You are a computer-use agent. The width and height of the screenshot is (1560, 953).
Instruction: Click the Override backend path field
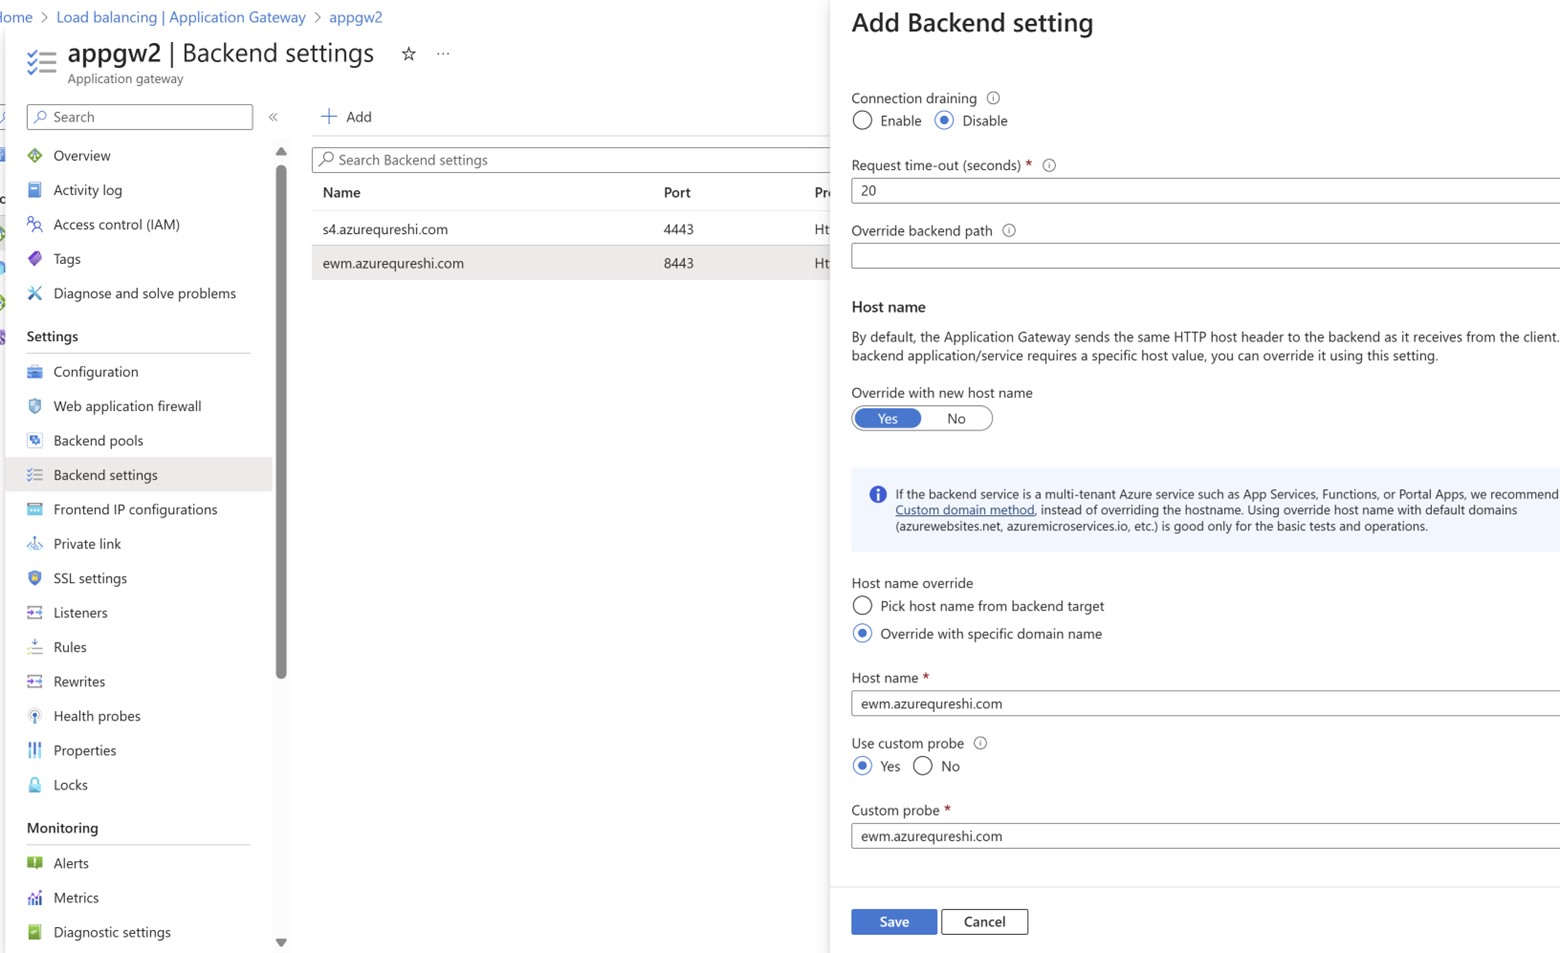(1205, 256)
